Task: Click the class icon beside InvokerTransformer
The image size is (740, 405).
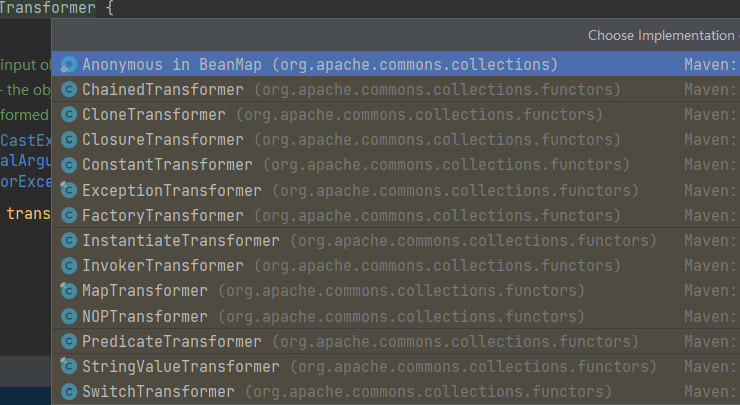Action: coord(69,265)
